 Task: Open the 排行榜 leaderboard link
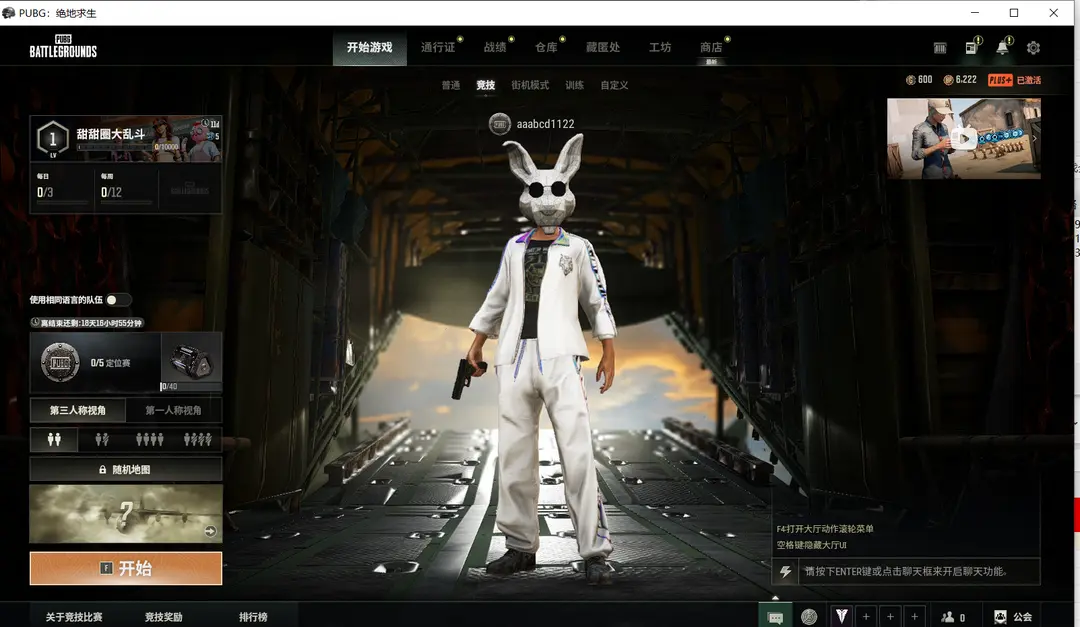coord(253,617)
